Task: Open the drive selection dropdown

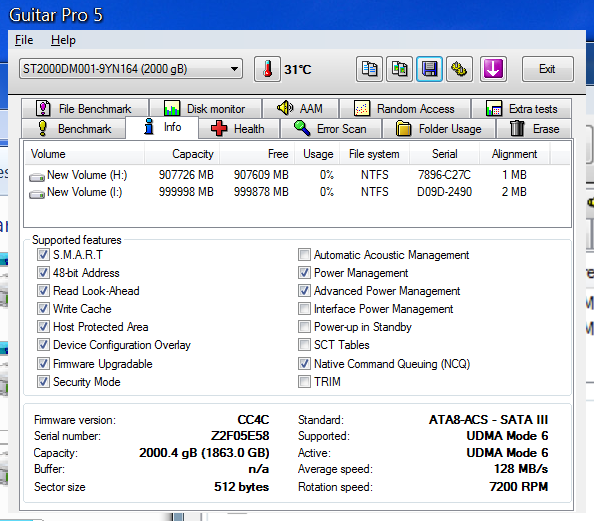Action: pos(131,69)
